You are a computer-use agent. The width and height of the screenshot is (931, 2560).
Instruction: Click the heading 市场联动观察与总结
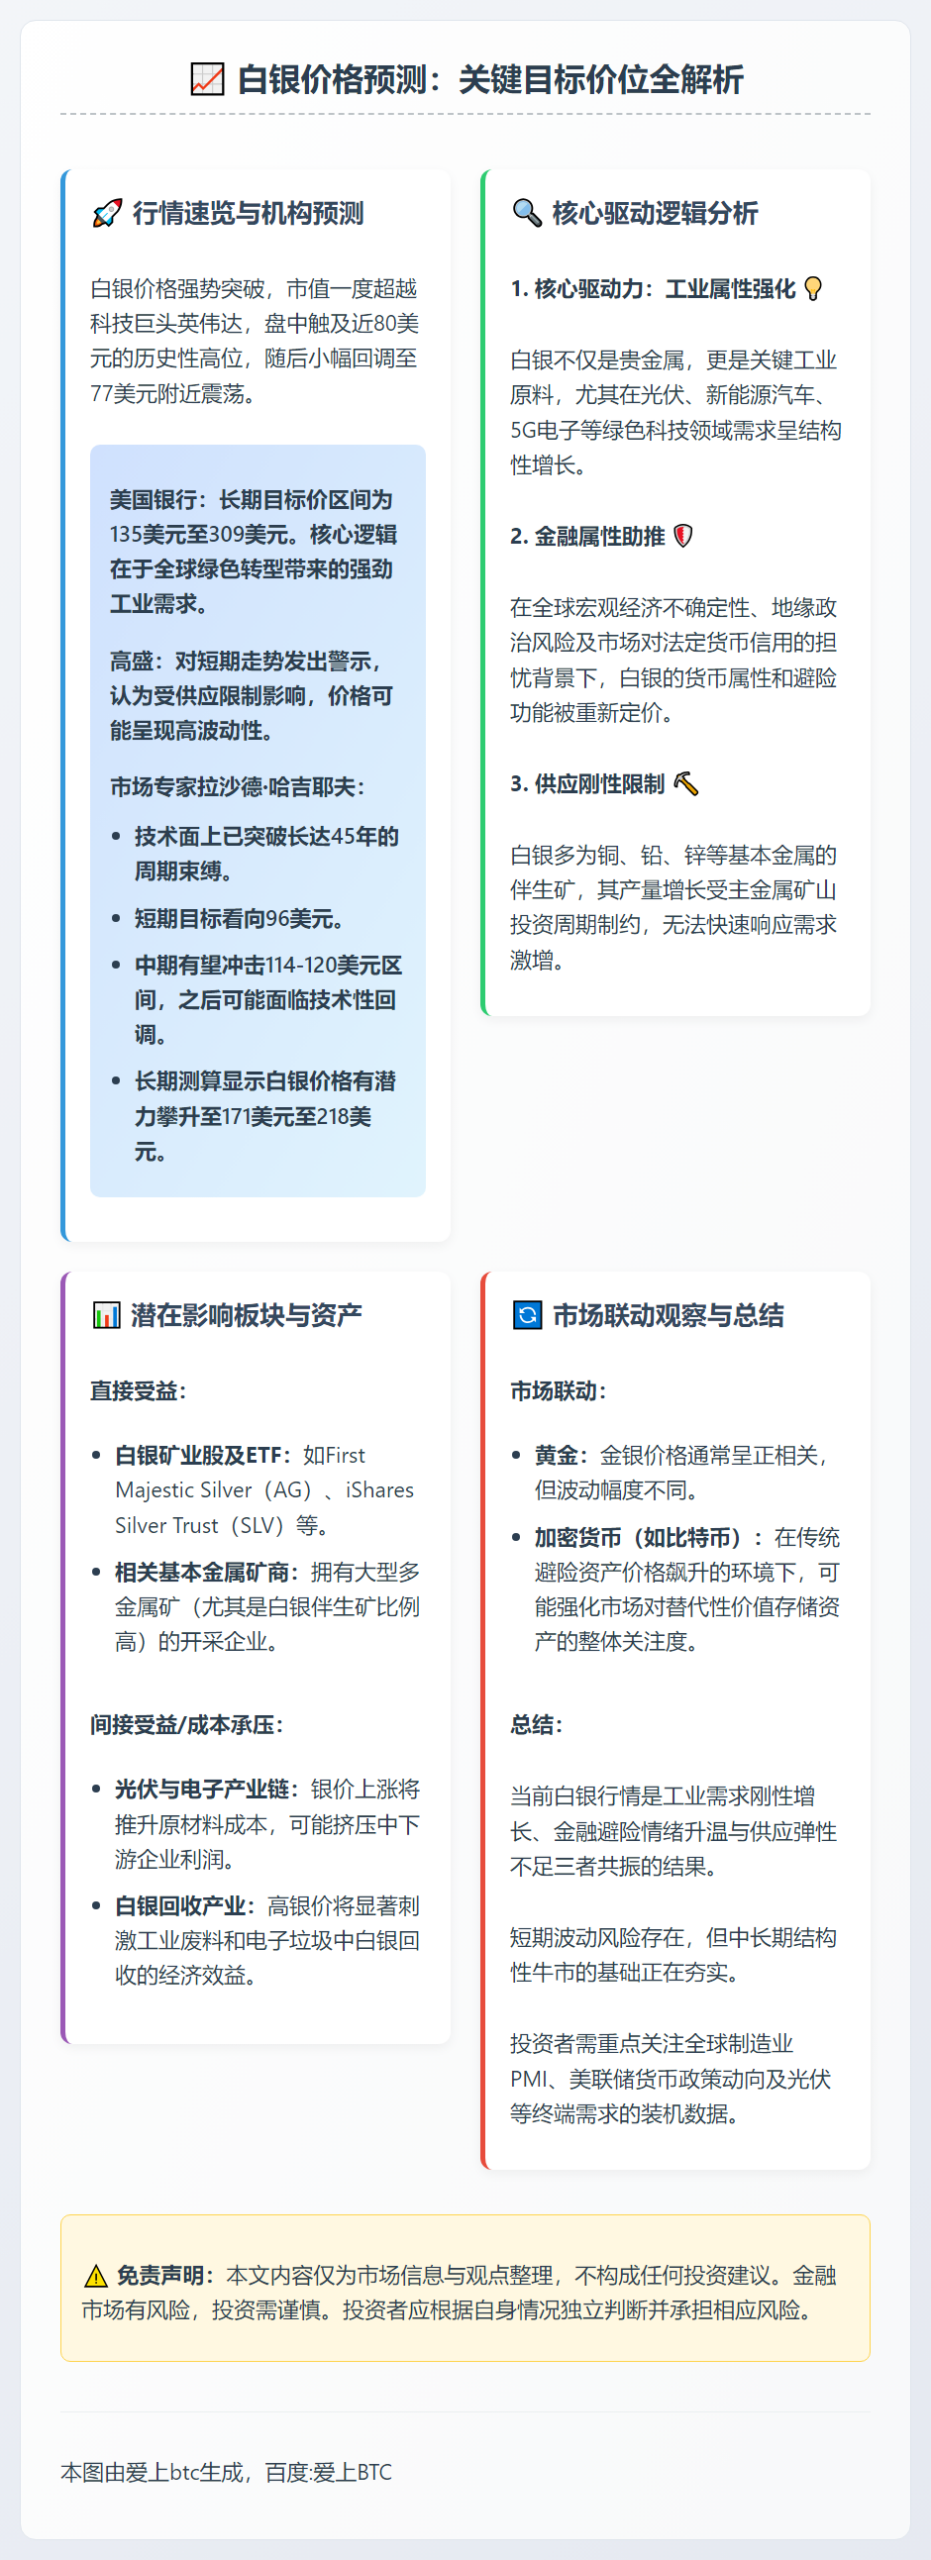[668, 1315]
